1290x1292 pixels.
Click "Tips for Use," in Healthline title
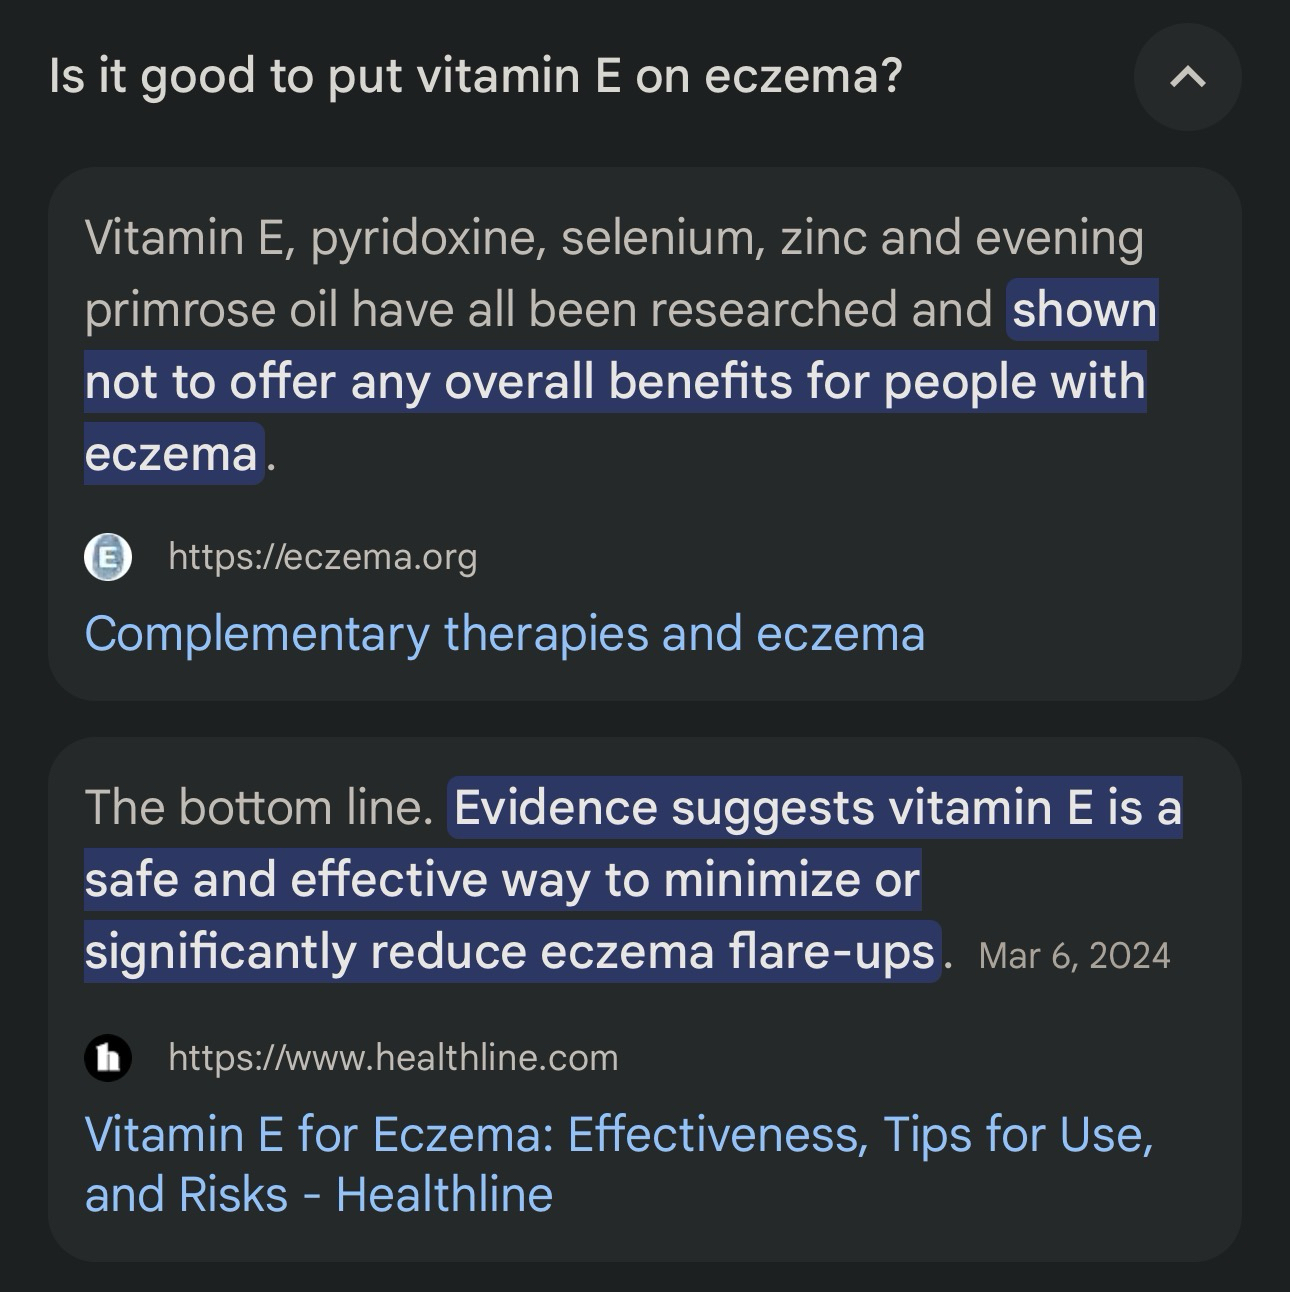click(x=1018, y=1135)
